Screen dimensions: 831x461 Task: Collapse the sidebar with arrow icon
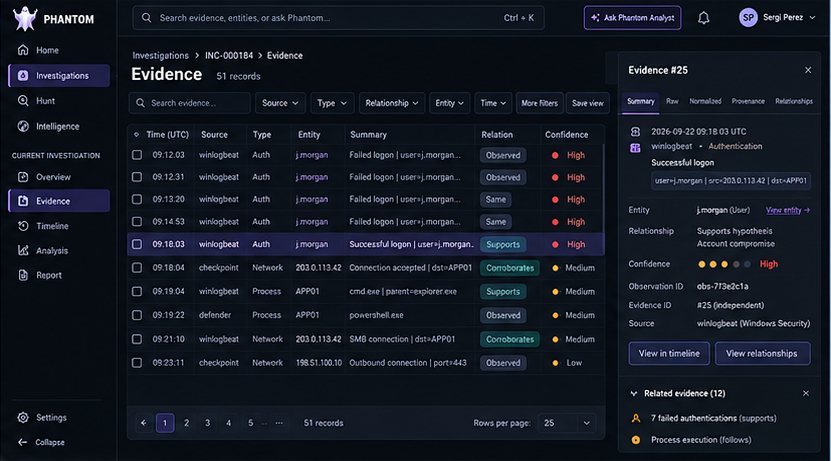(x=22, y=442)
